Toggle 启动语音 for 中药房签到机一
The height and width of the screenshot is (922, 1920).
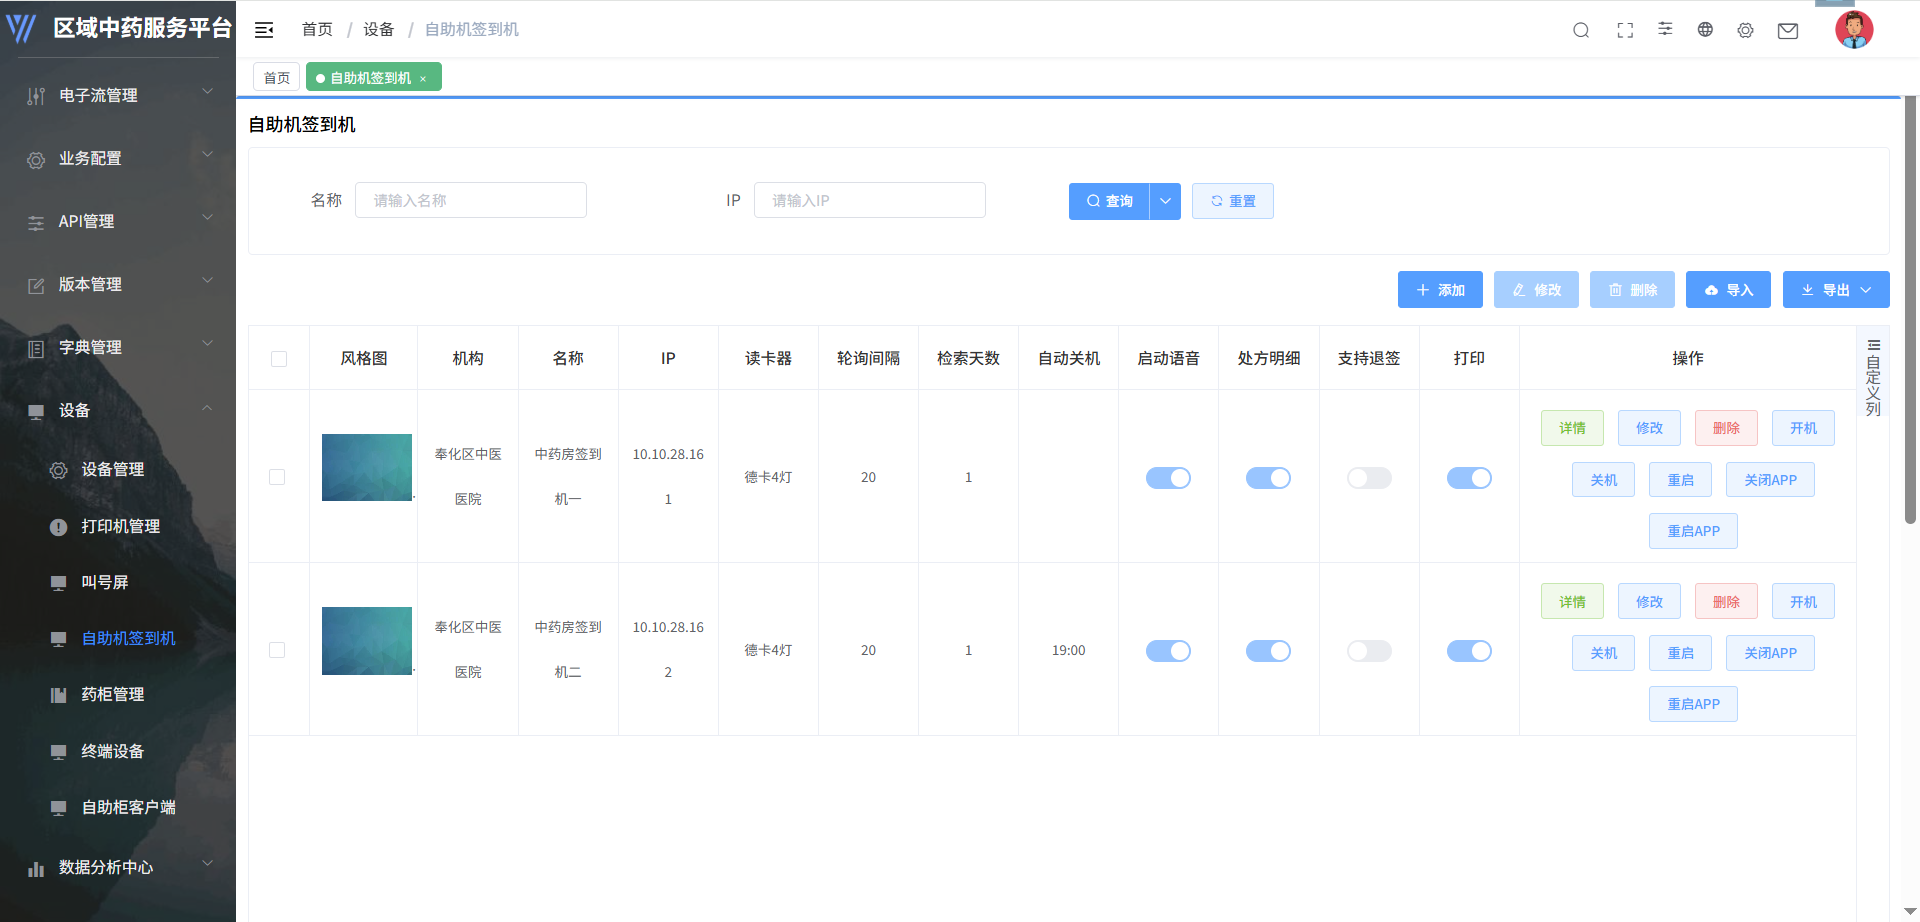pyautogui.click(x=1168, y=478)
